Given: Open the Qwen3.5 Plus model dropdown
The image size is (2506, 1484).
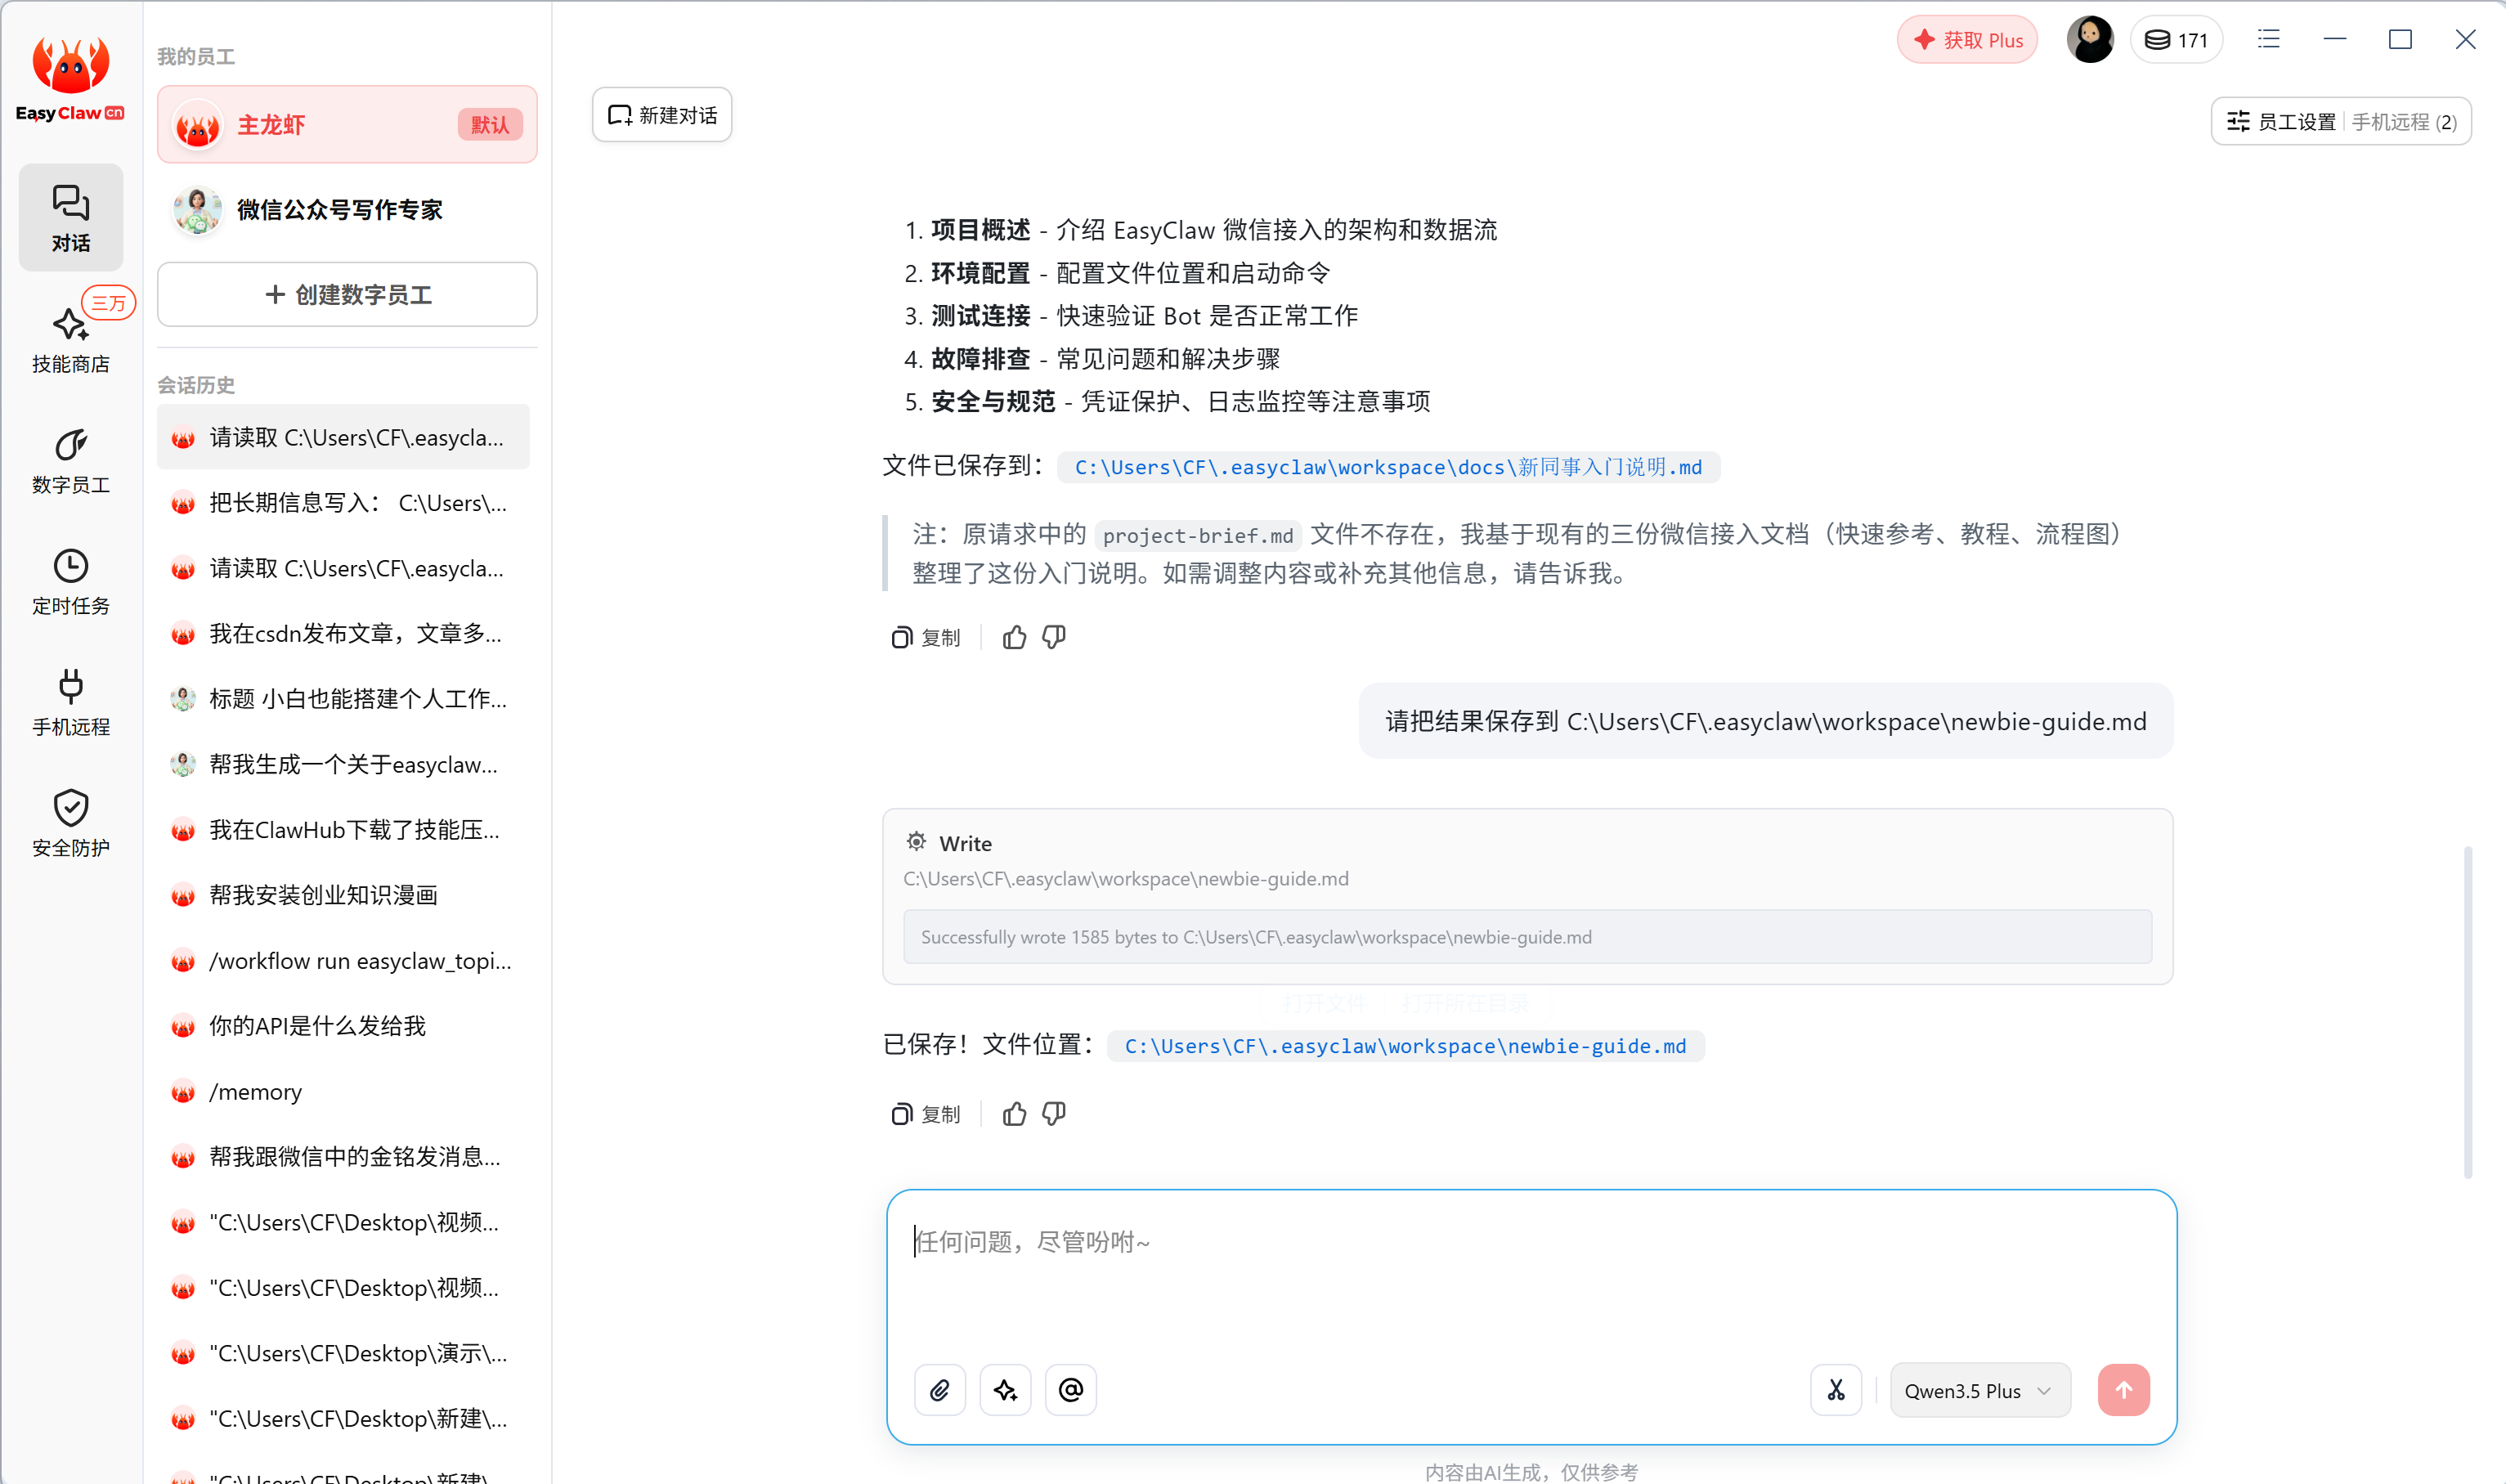Looking at the screenshot, I should pos(1980,1390).
